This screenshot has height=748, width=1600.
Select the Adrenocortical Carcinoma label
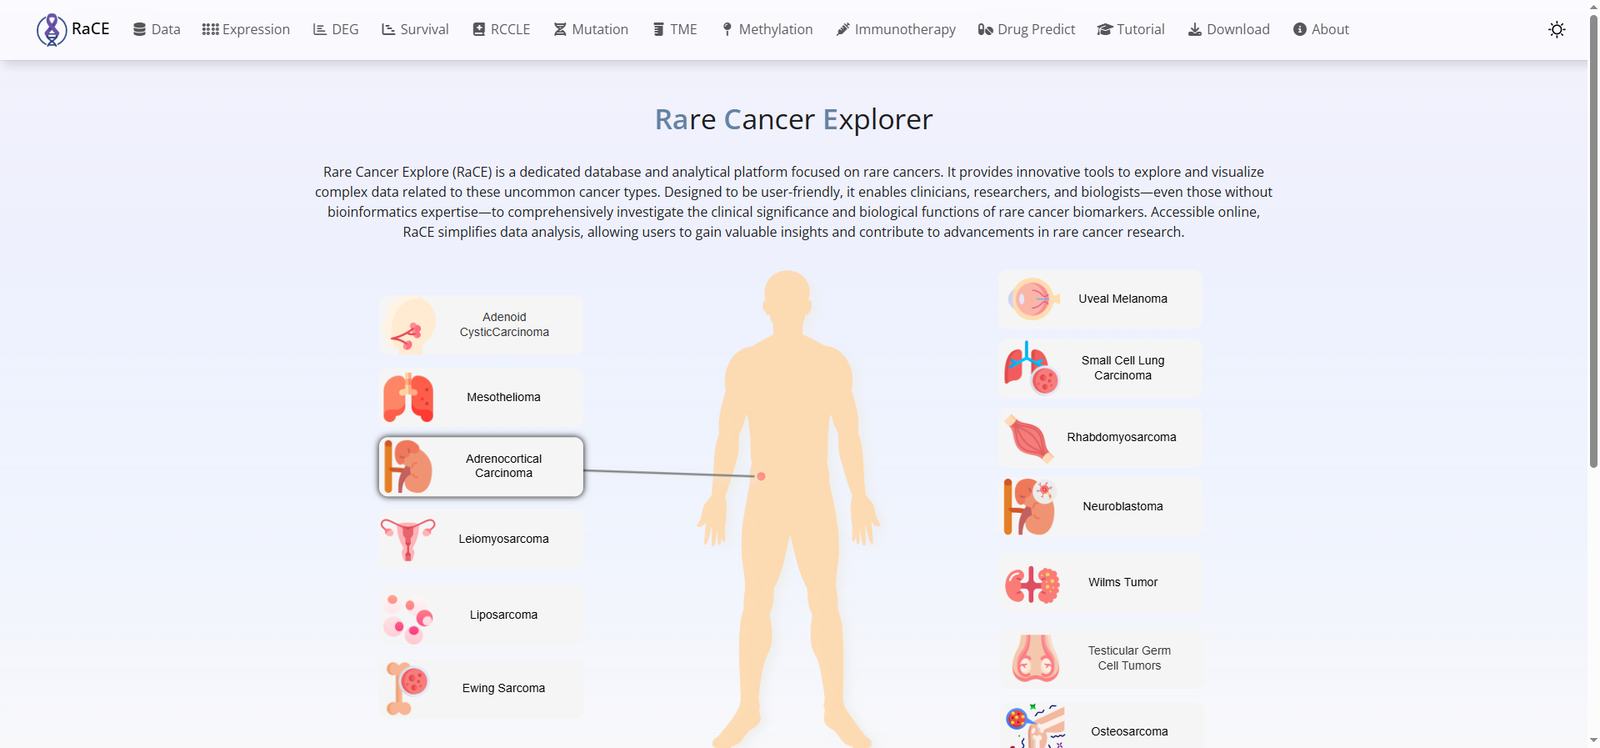point(504,466)
